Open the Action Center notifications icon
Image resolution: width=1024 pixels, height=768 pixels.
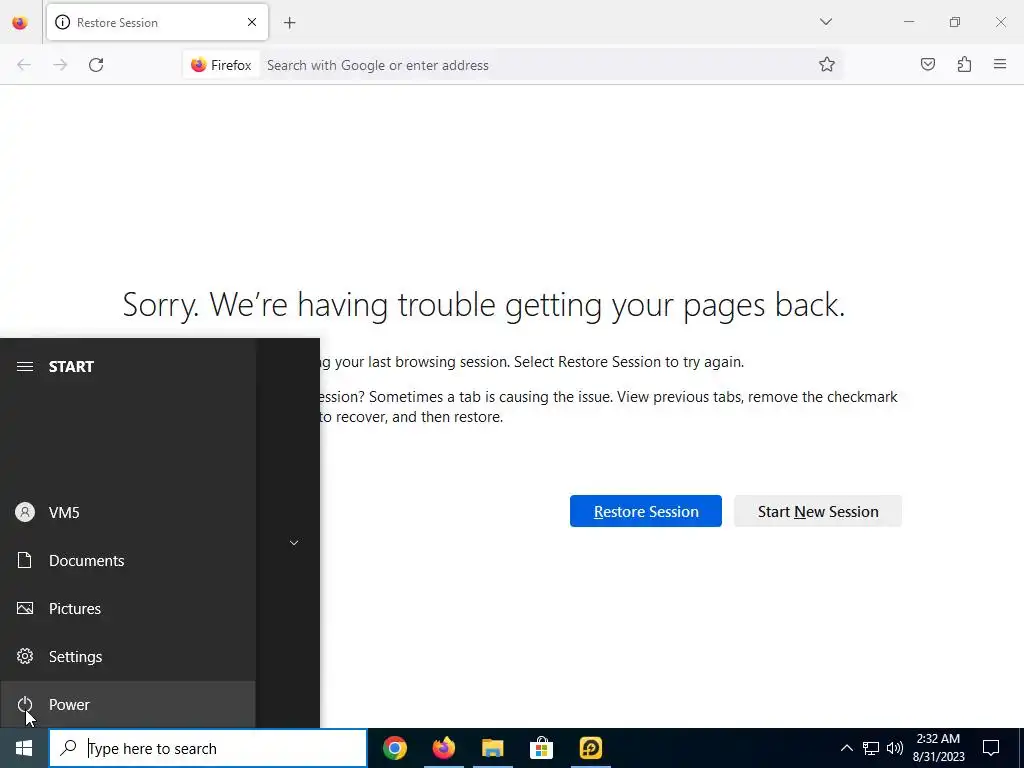click(x=991, y=748)
